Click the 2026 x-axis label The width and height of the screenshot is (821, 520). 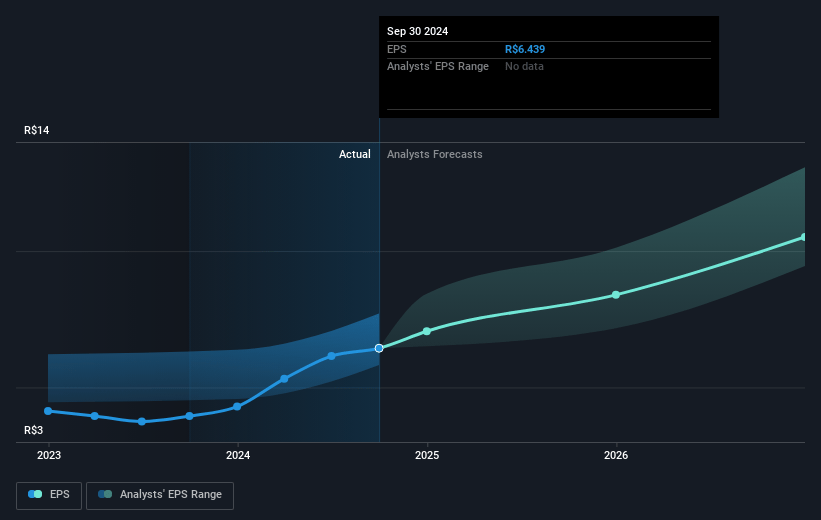point(616,456)
